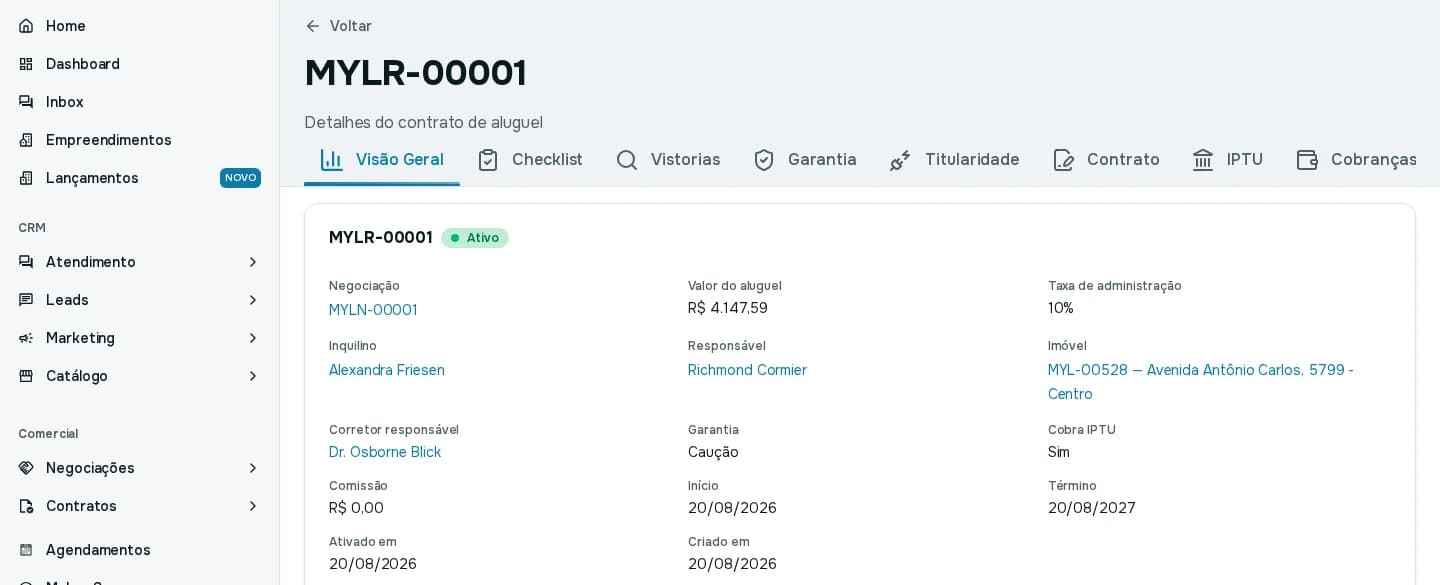The image size is (1440, 585).
Task: Click the Visão Geral chart icon
Action: click(x=331, y=160)
